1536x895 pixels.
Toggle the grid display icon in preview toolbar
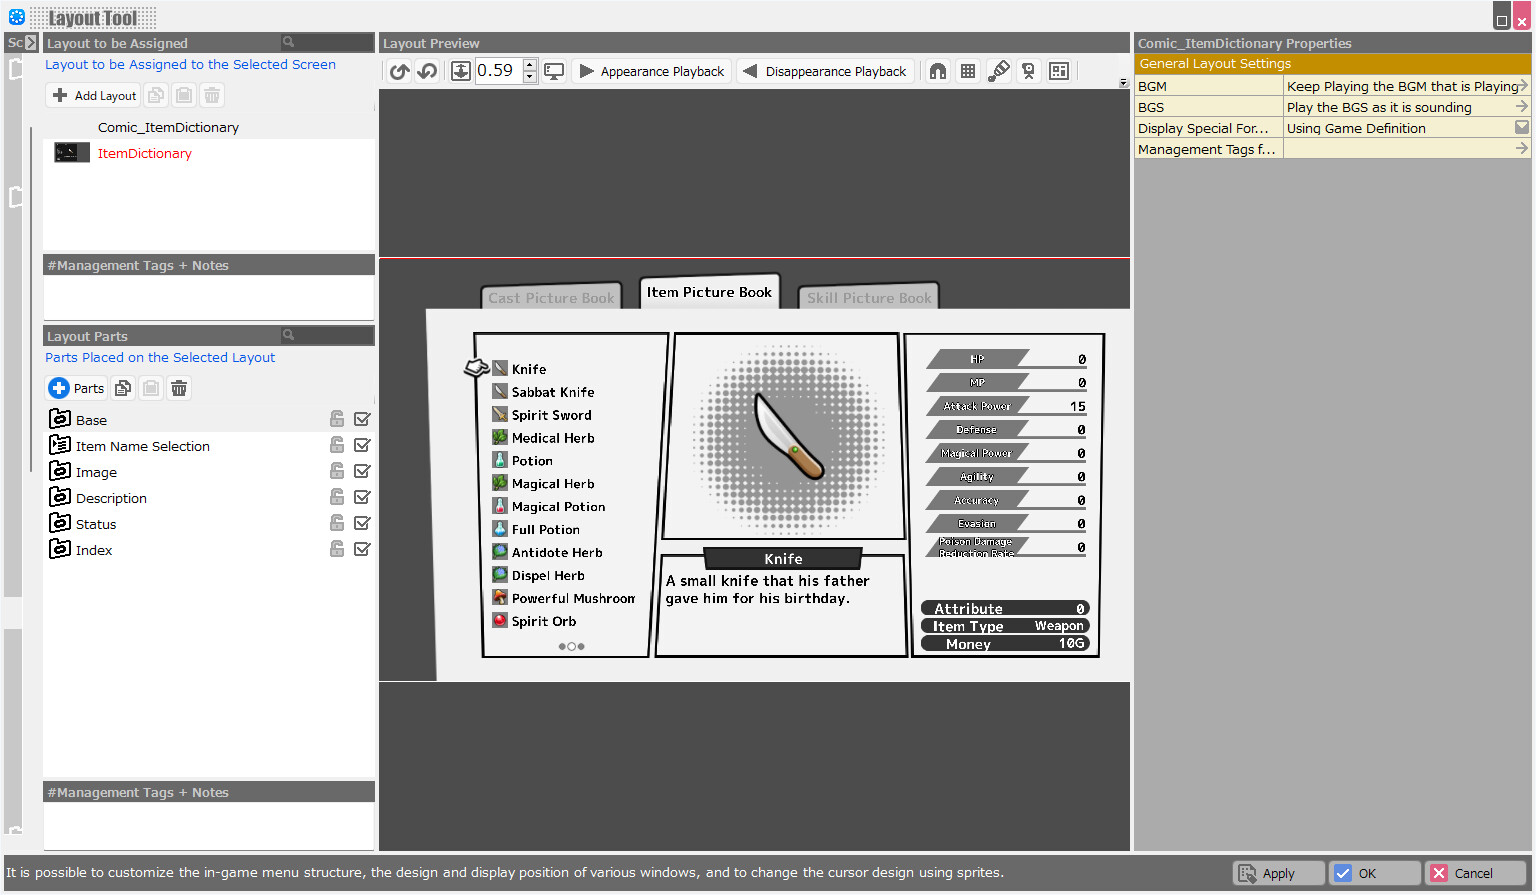[x=968, y=71]
